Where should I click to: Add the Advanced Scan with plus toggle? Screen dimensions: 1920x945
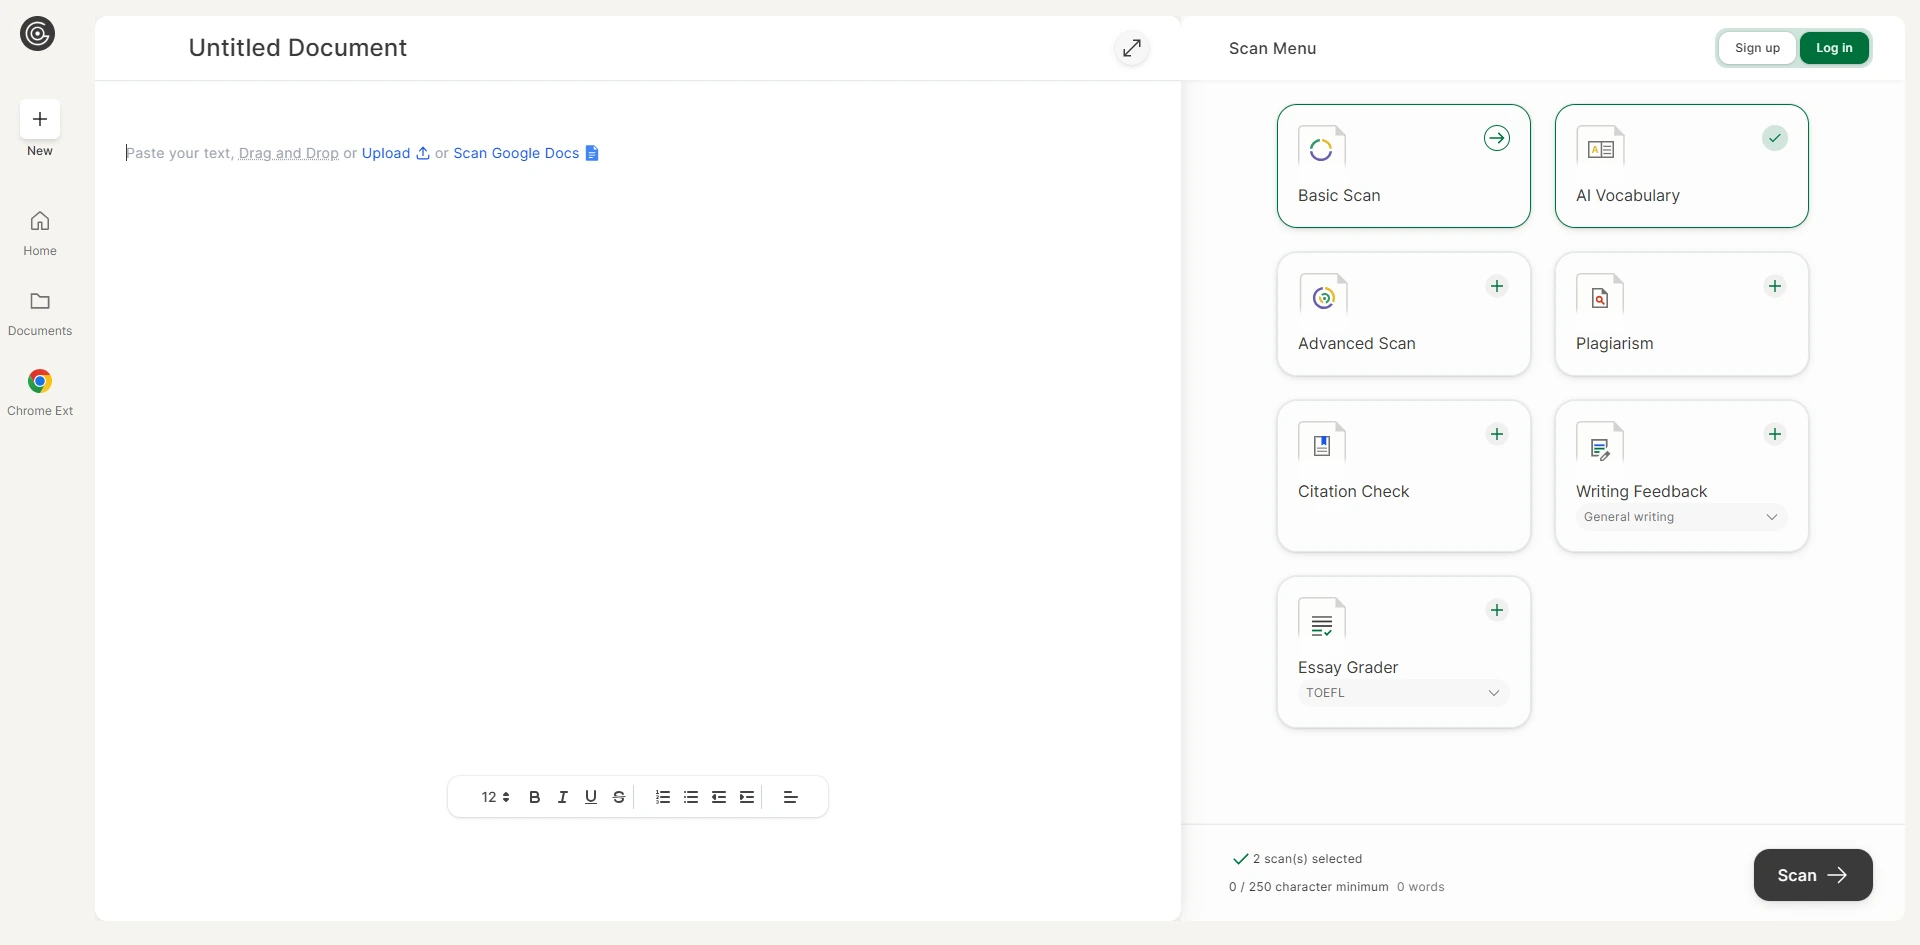click(1497, 286)
